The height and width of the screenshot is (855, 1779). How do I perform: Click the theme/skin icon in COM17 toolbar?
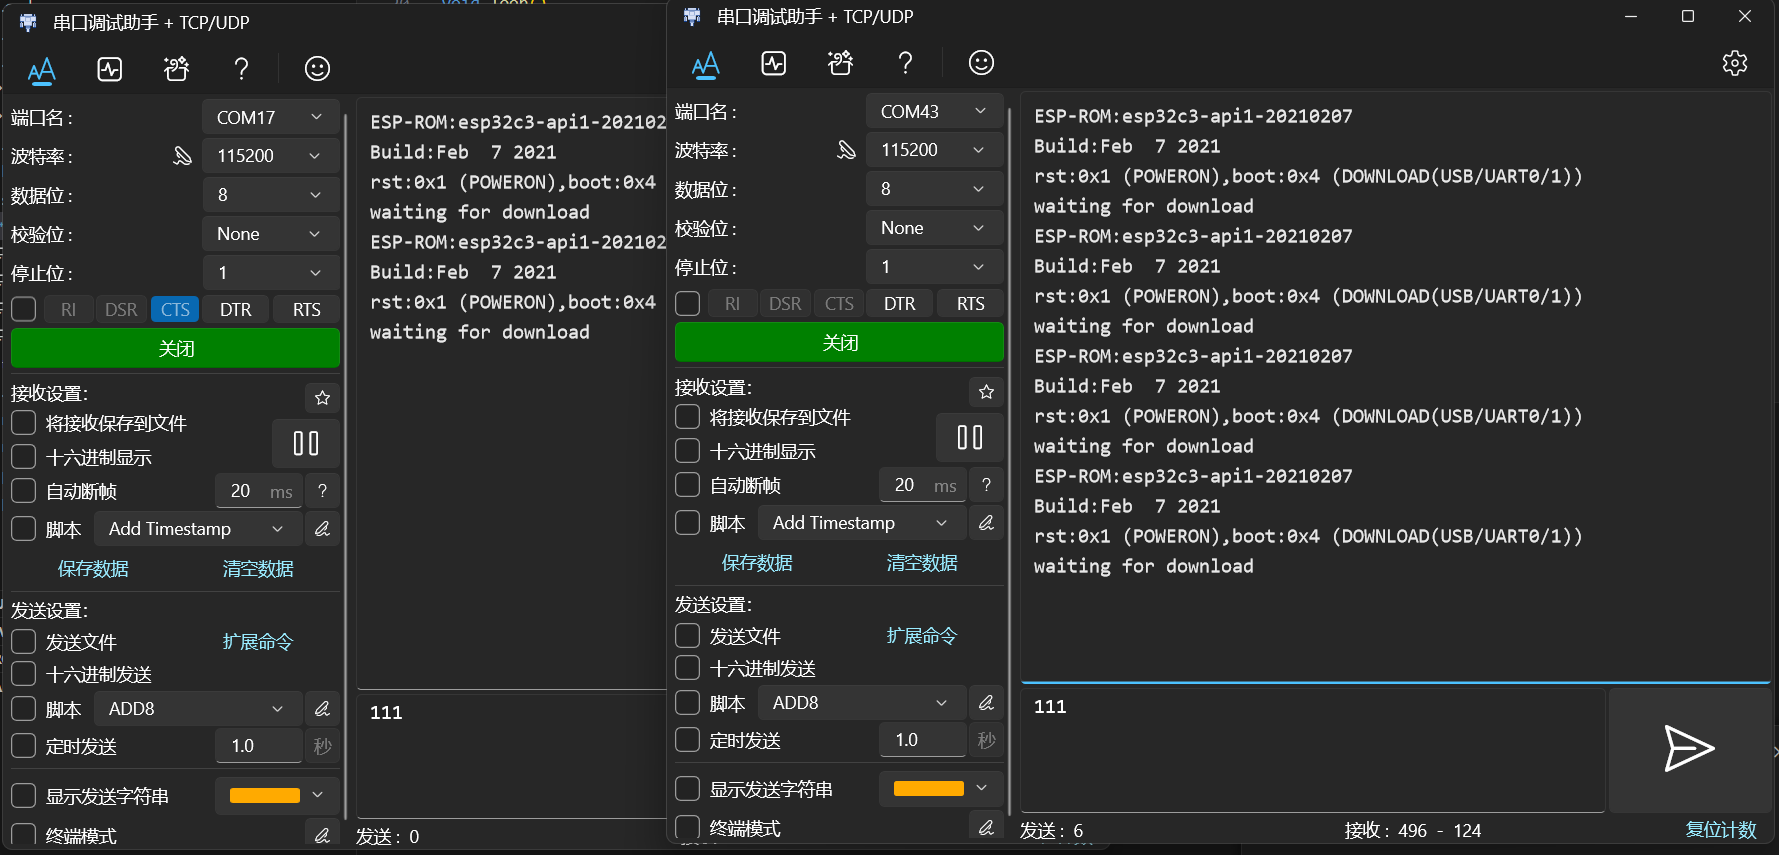(176, 69)
